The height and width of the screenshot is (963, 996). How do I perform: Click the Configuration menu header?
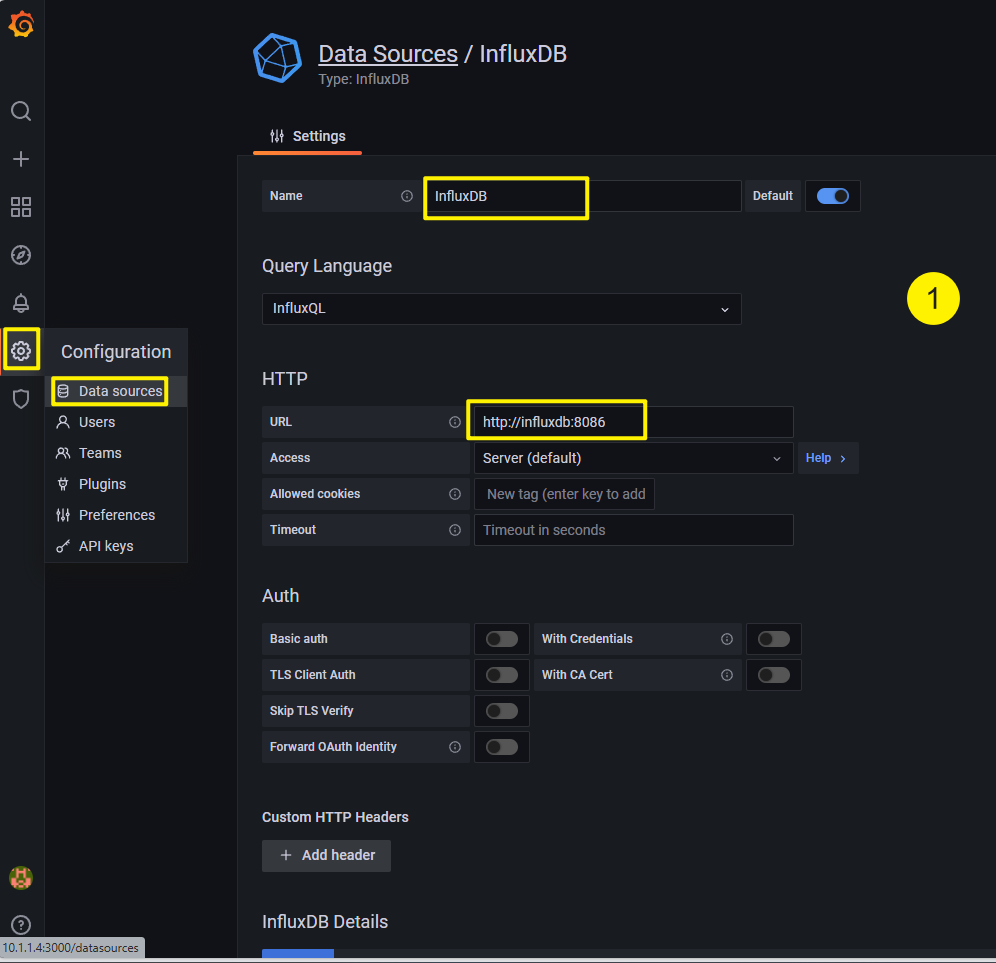pyautogui.click(x=116, y=351)
